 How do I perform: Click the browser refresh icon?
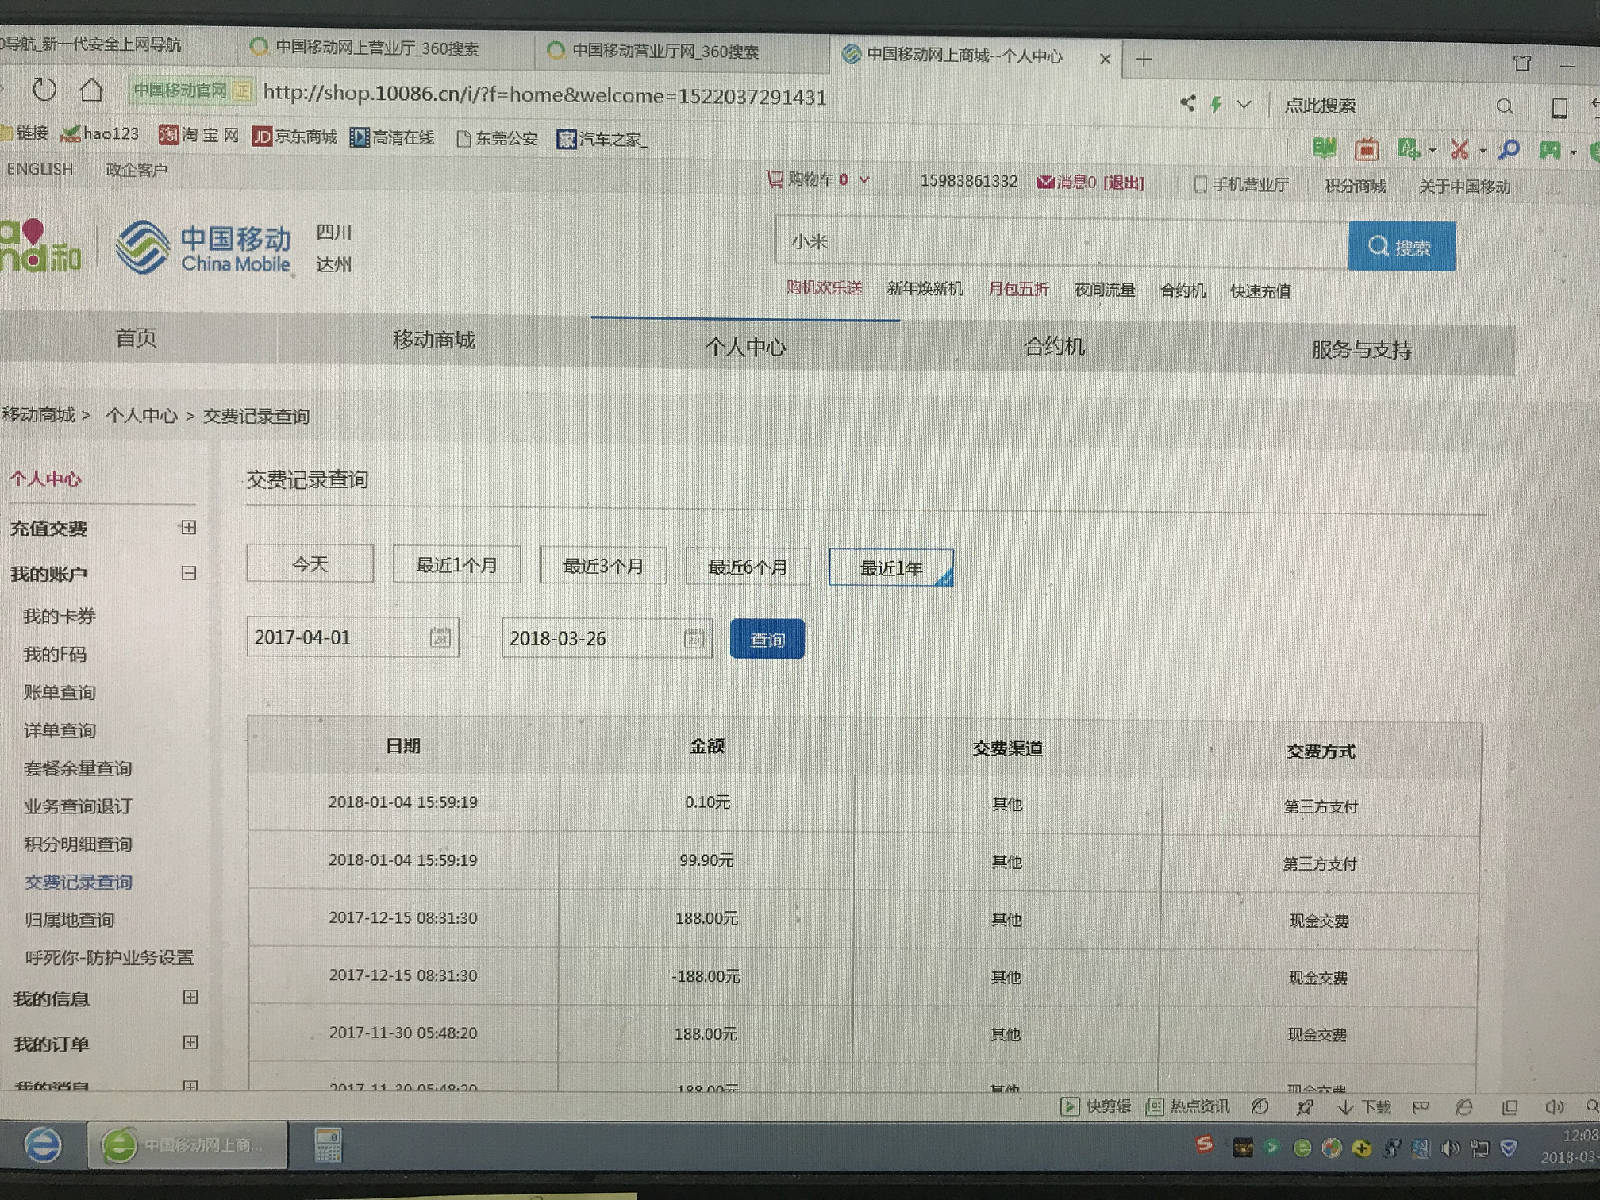point(44,90)
